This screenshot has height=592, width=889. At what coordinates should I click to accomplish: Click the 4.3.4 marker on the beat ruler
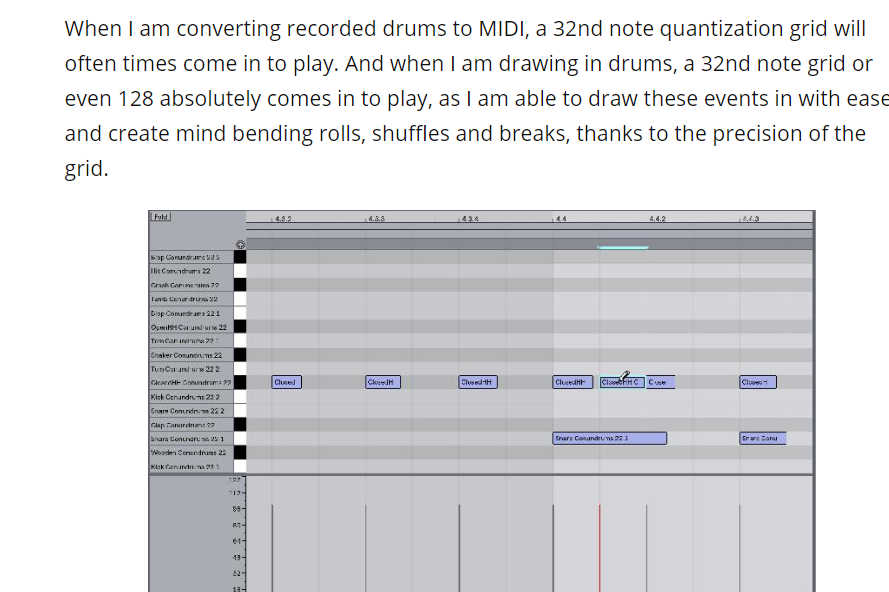click(469, 218)
